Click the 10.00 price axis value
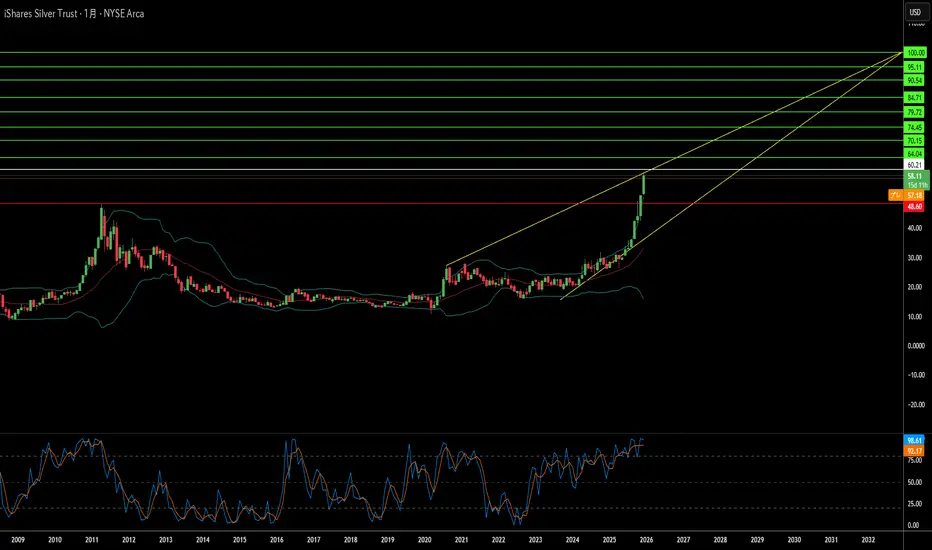Viewport: 932px width, 550px height. [x=915, y=317]
